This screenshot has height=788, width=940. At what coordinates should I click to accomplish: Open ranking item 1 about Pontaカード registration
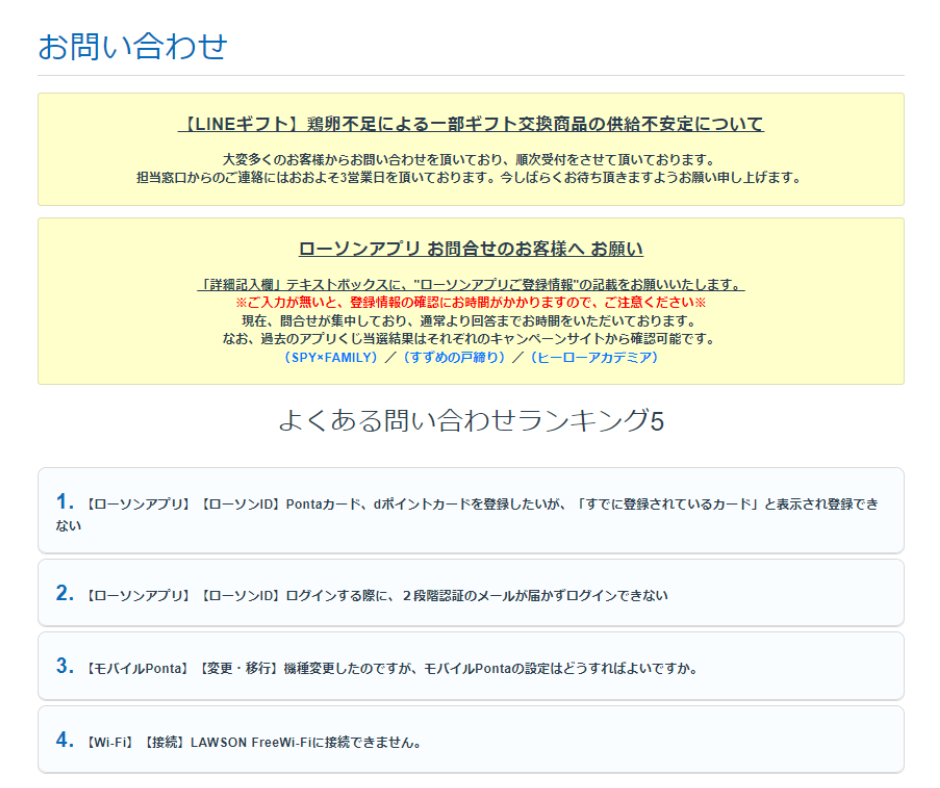click(471, 510)
